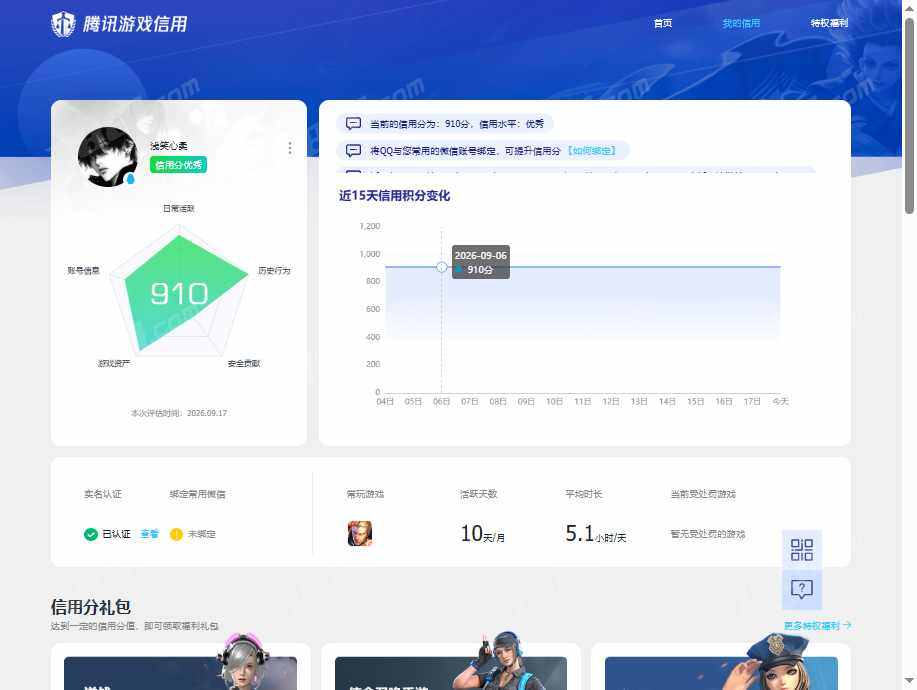Screen dimensions: 917x690
Task: Click the yellow 未绑定 warning icon
Action: [x=176, y=534]
